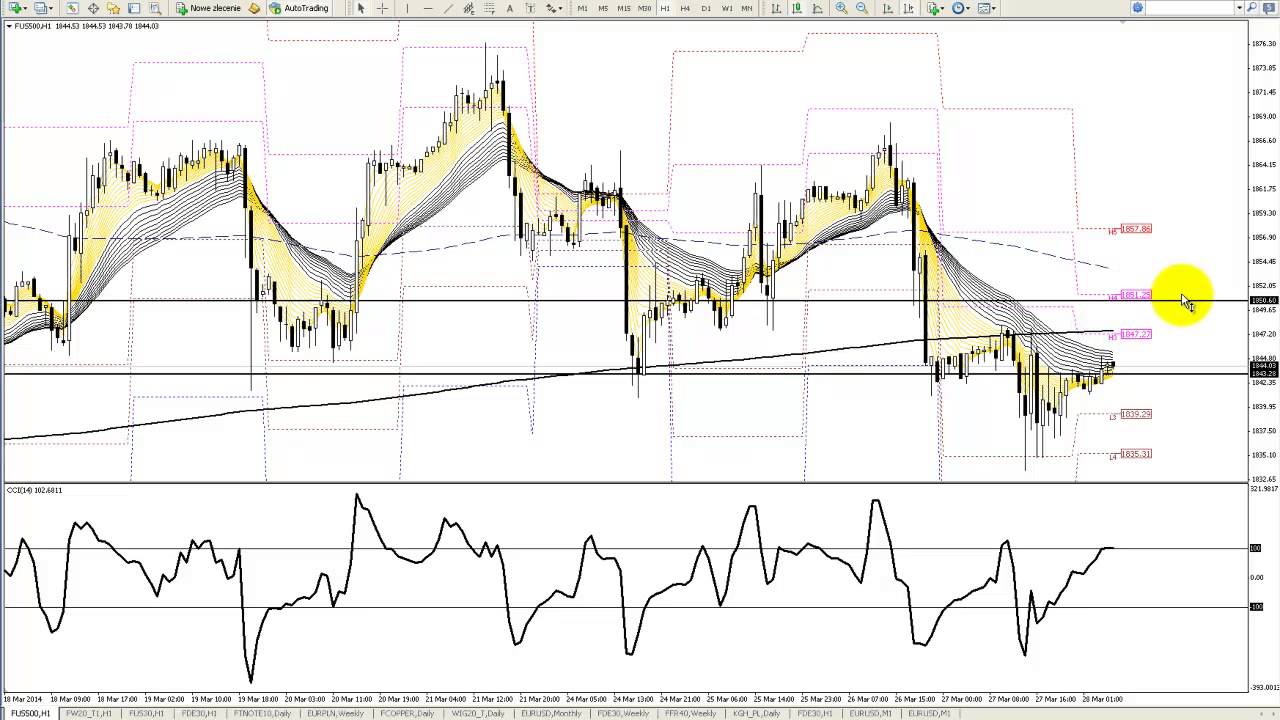
Task: Expand the arrows objects dropdown
Action: [x=560, y=8]
